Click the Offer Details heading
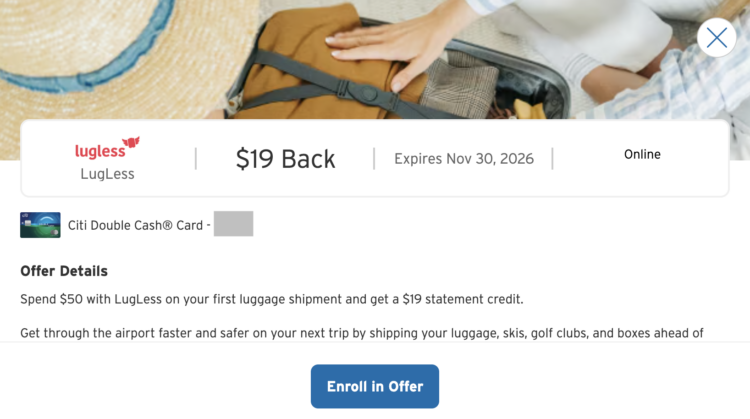Viewport: 750px width, 419px height. [64, 271]
